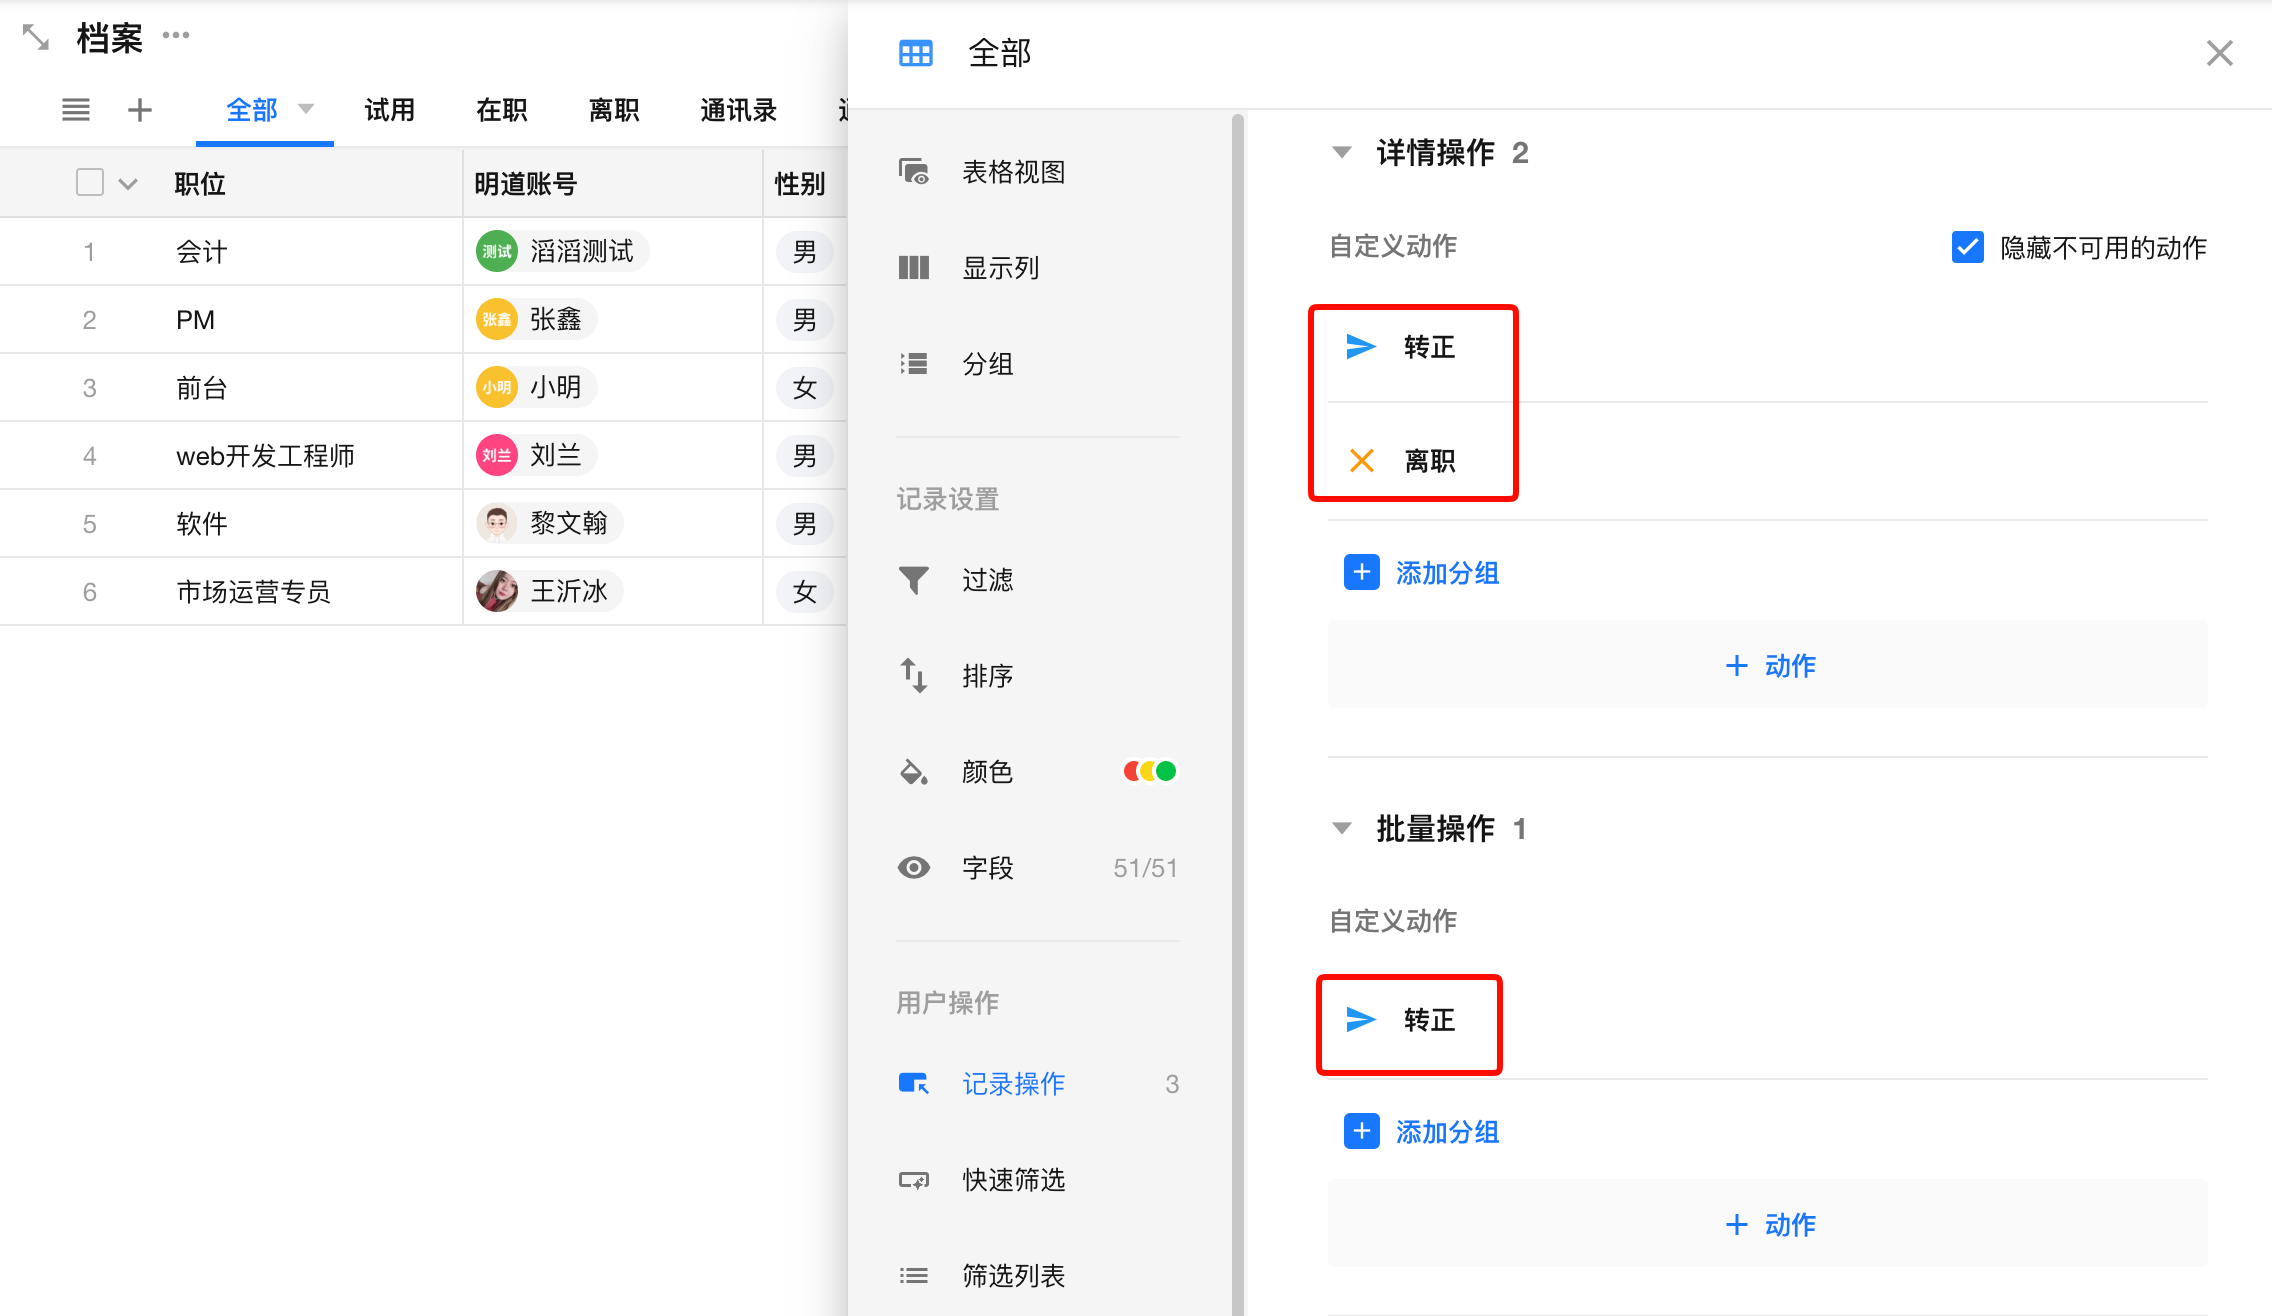This screenshot has width=2272, height=1316.
Task: Open dropdown arrow beside 全部 view tab
Action: pyautogui.click(x=306, y=109)
